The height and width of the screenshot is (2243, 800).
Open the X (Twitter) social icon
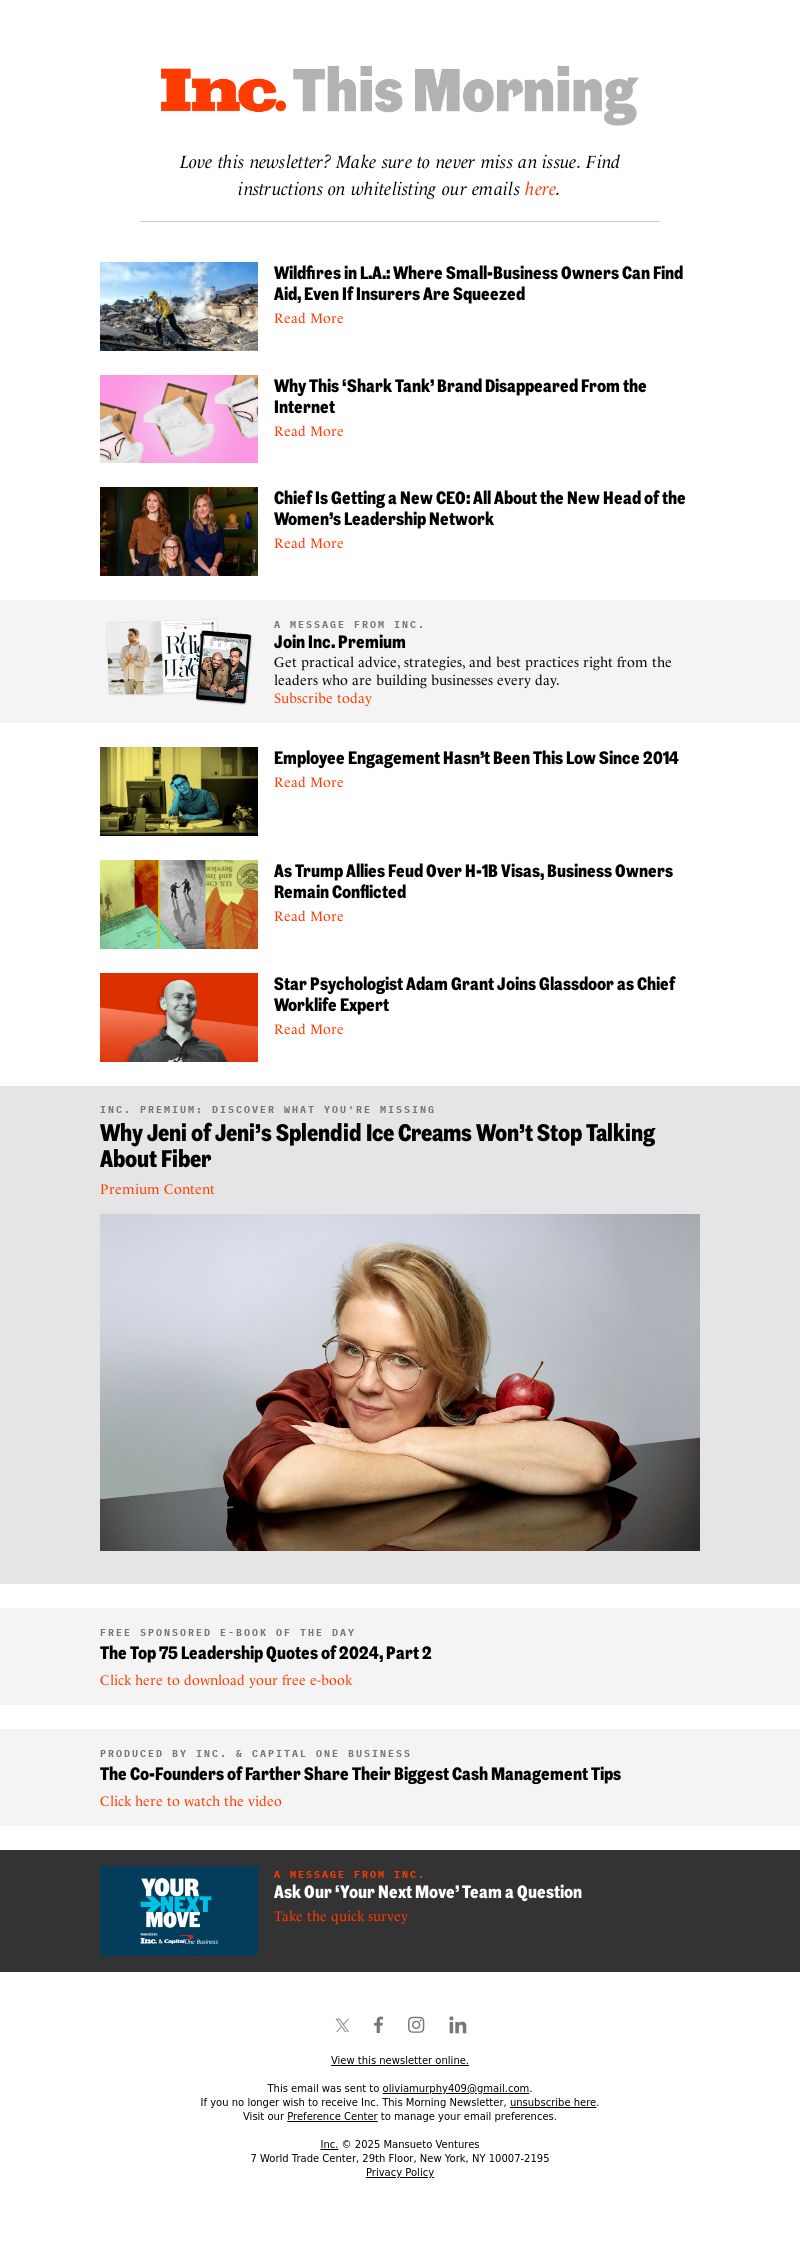pyautogui.click(x=342, y=2025)
